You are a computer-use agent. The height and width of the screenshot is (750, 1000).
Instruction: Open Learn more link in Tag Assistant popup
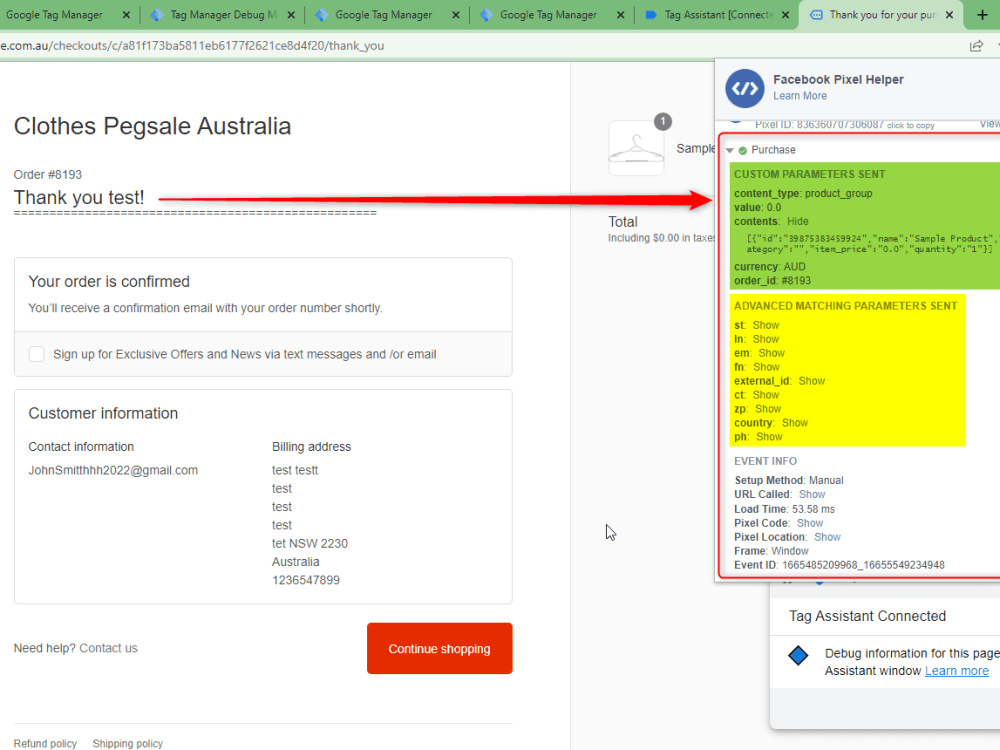click(x=957, y=671)
